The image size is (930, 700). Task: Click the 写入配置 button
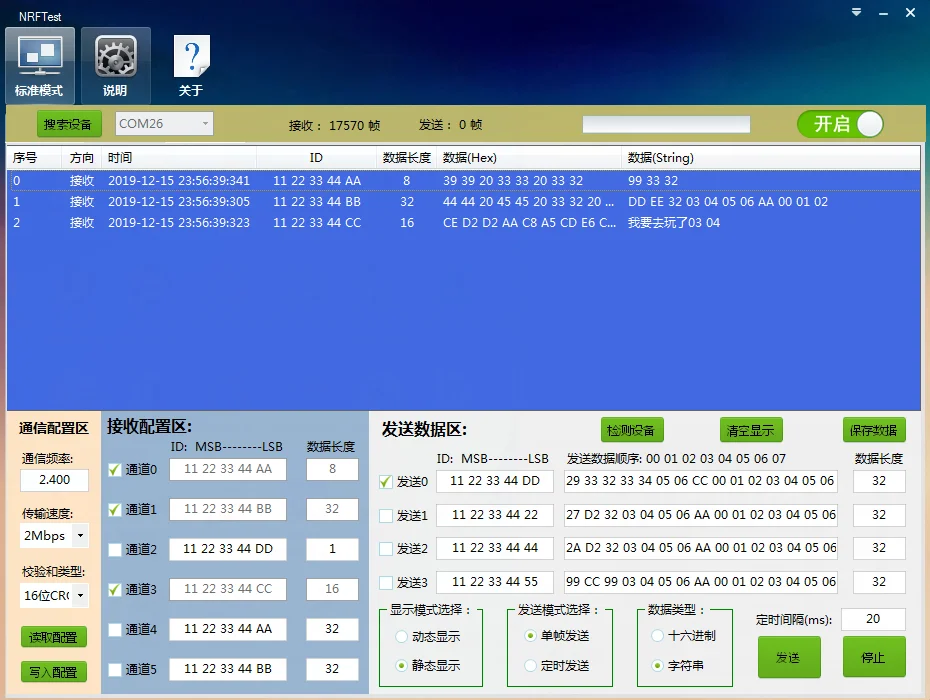pos(53,672)
